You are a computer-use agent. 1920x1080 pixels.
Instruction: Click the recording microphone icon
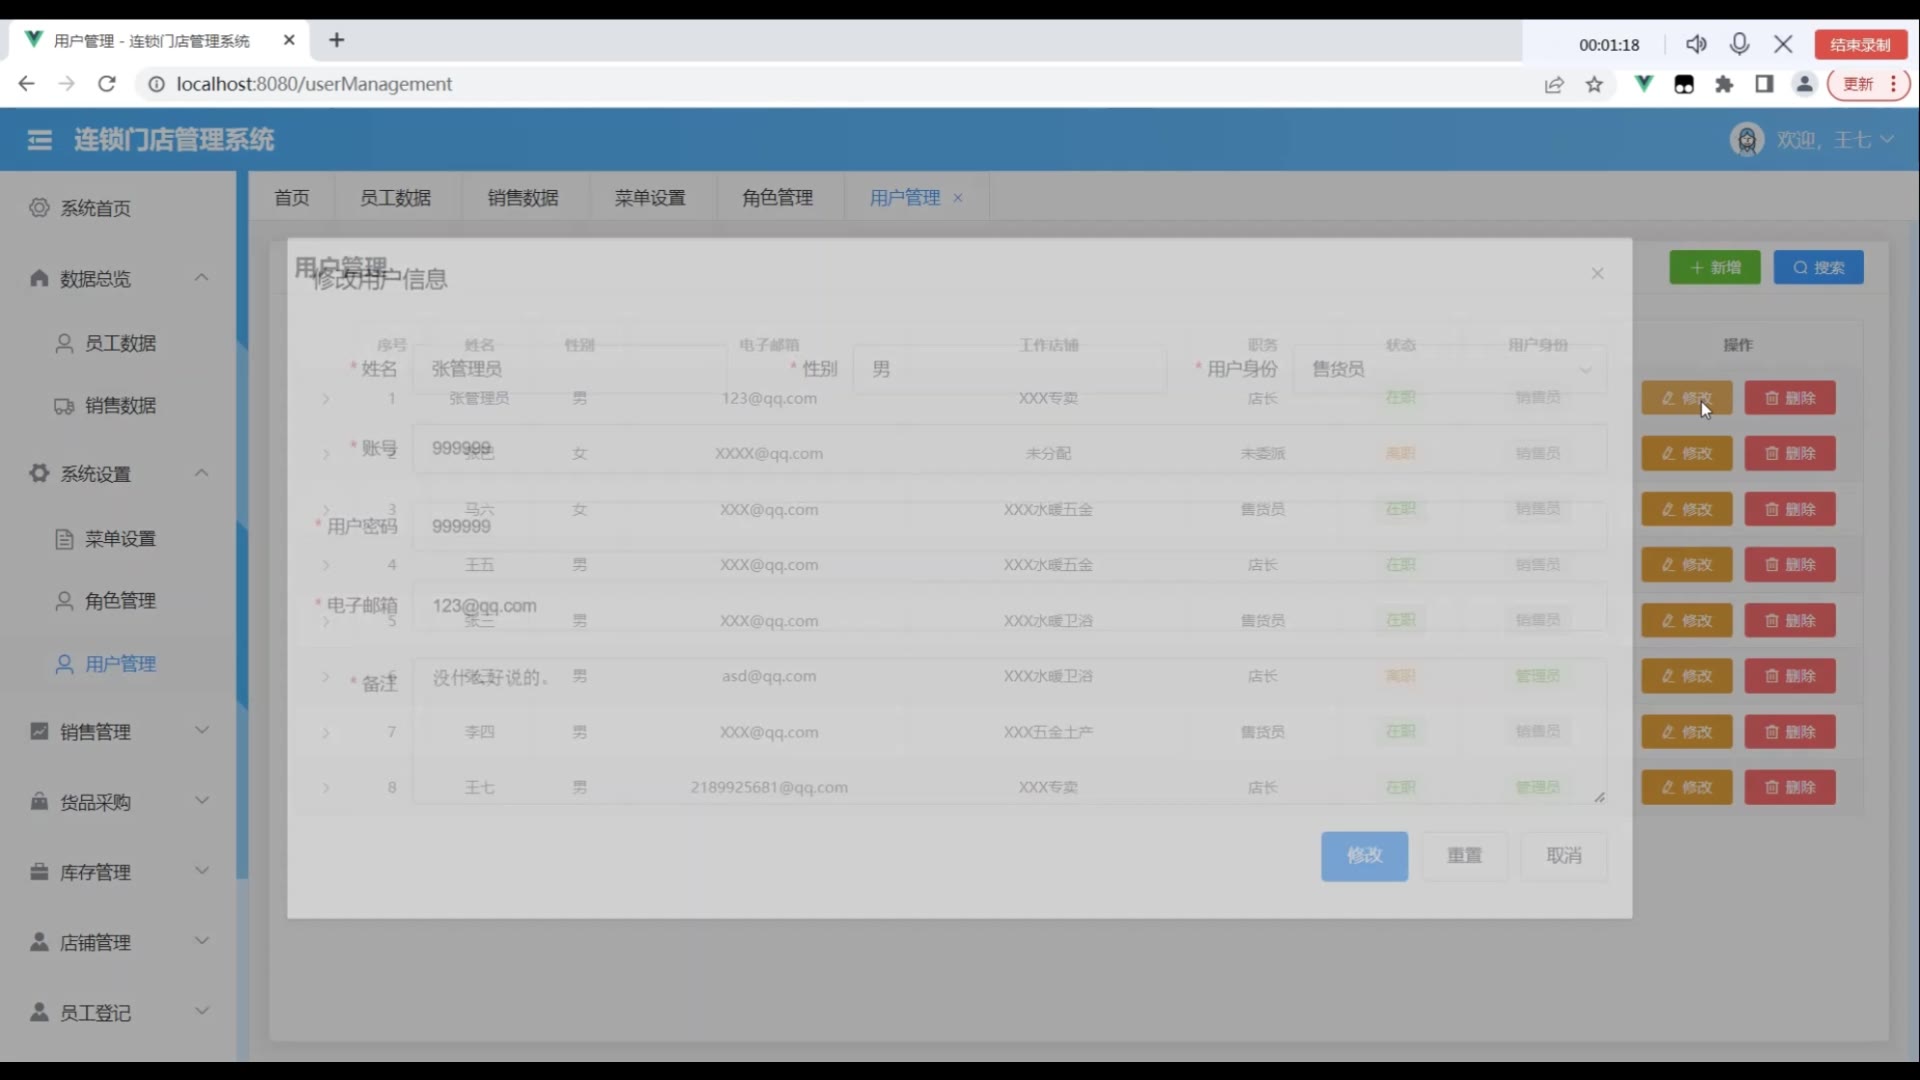point(1740,44)
